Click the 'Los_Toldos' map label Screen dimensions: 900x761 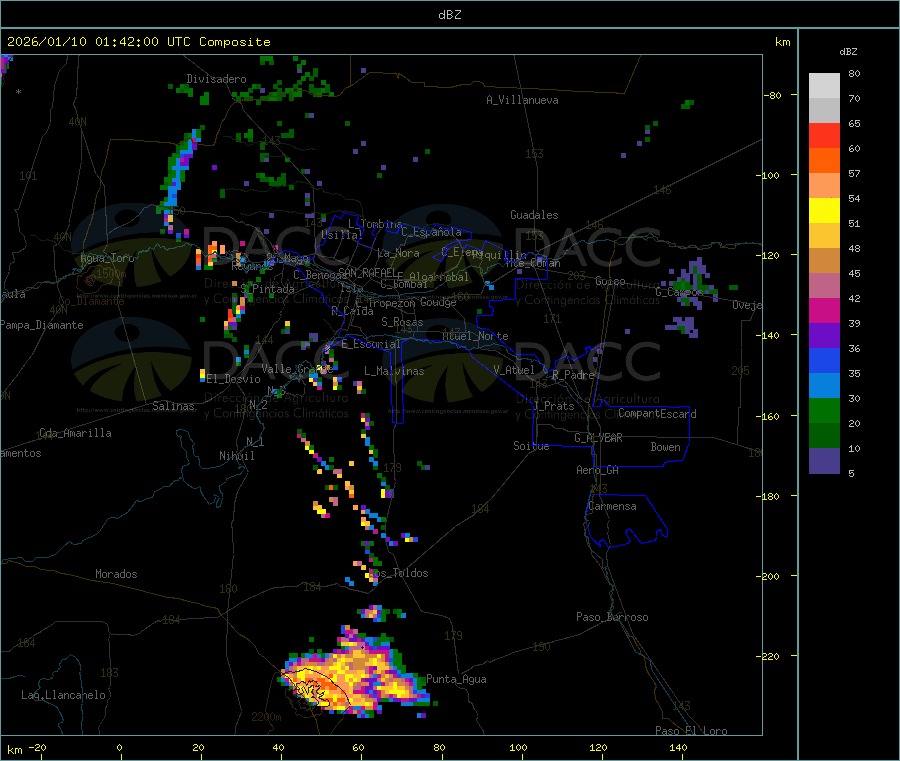tap(398, 573)
